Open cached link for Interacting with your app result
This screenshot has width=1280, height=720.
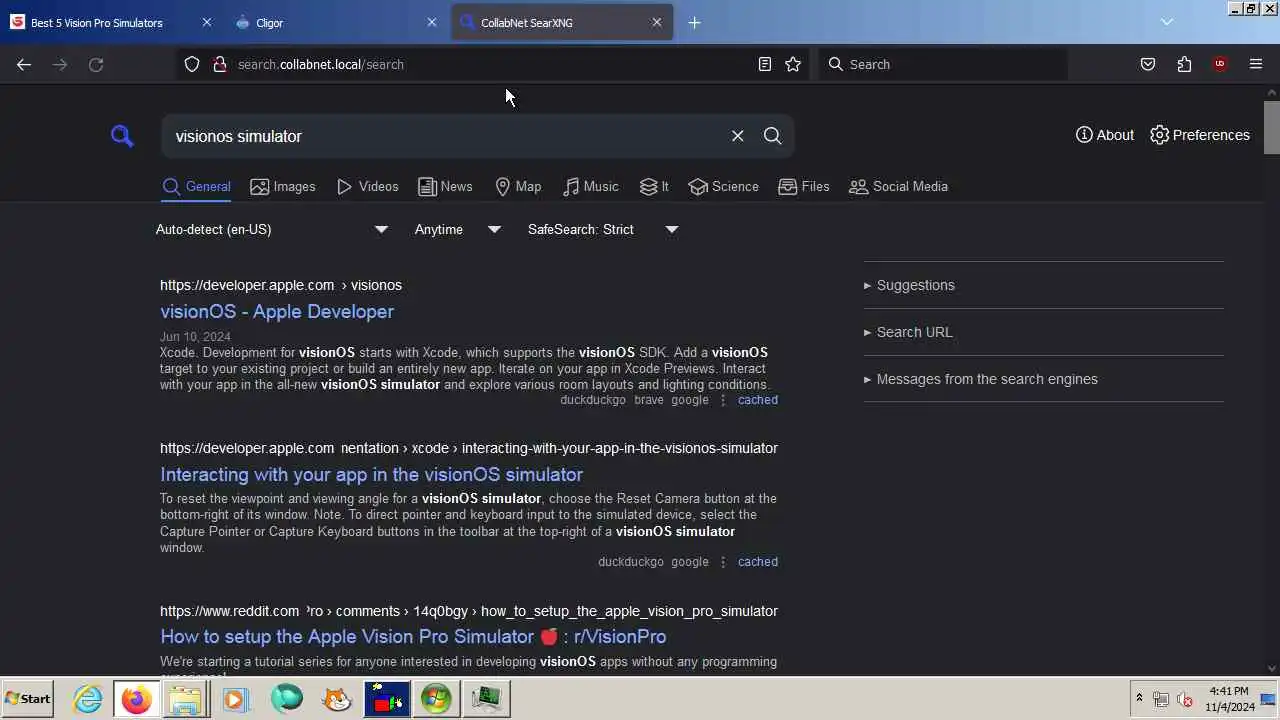pyautogui.click(x=757, y=562)
